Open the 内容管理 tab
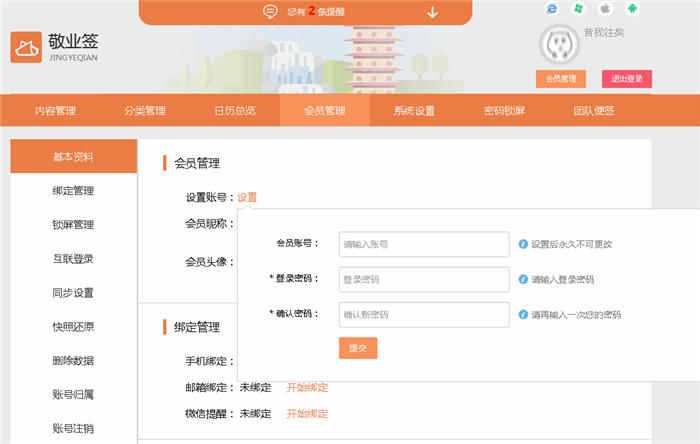Image resolution: width=700 pixels, height=444 pixels. coord(55,111)
